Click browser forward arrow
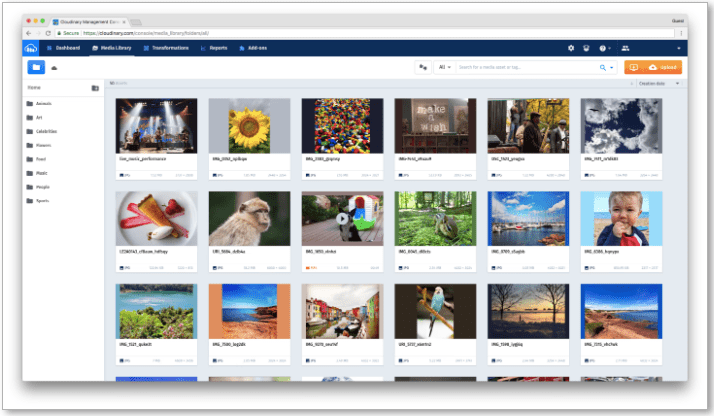Viewport: 714px width, 416px height. (38, 33)
